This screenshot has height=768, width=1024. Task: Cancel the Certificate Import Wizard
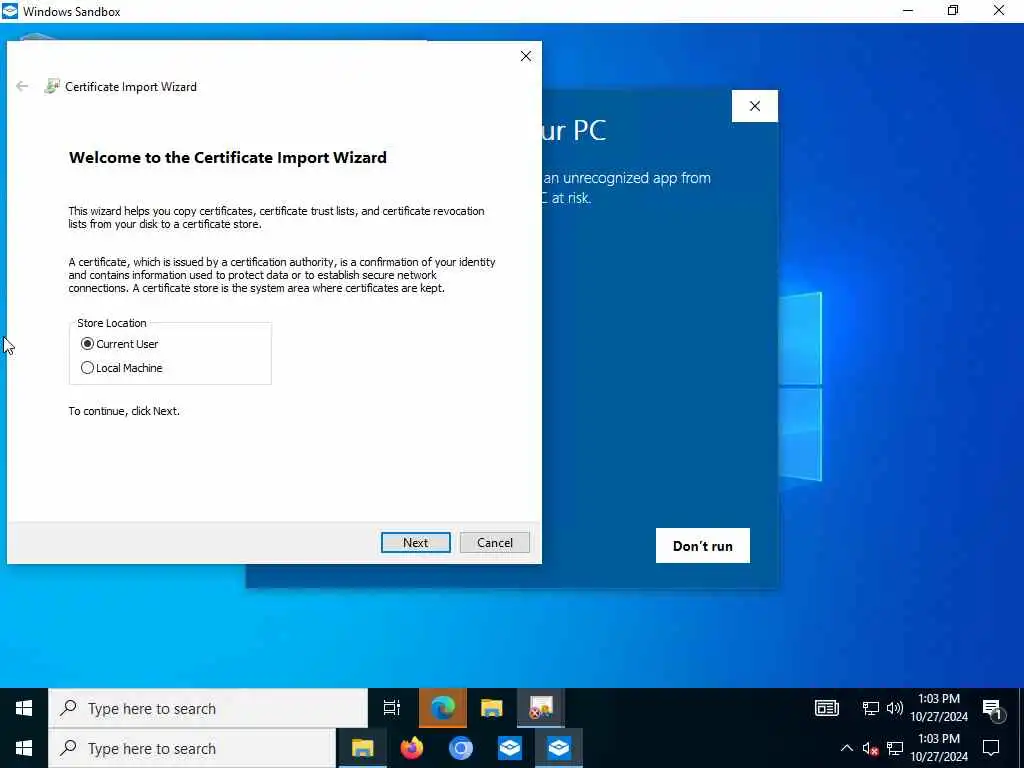[x=494, y=543]
